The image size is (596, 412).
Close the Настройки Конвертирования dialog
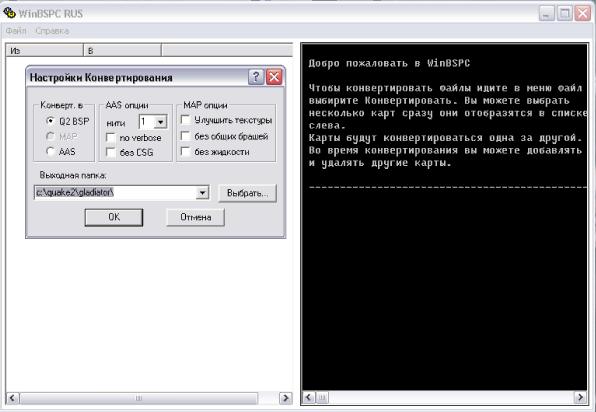(274, 77)
